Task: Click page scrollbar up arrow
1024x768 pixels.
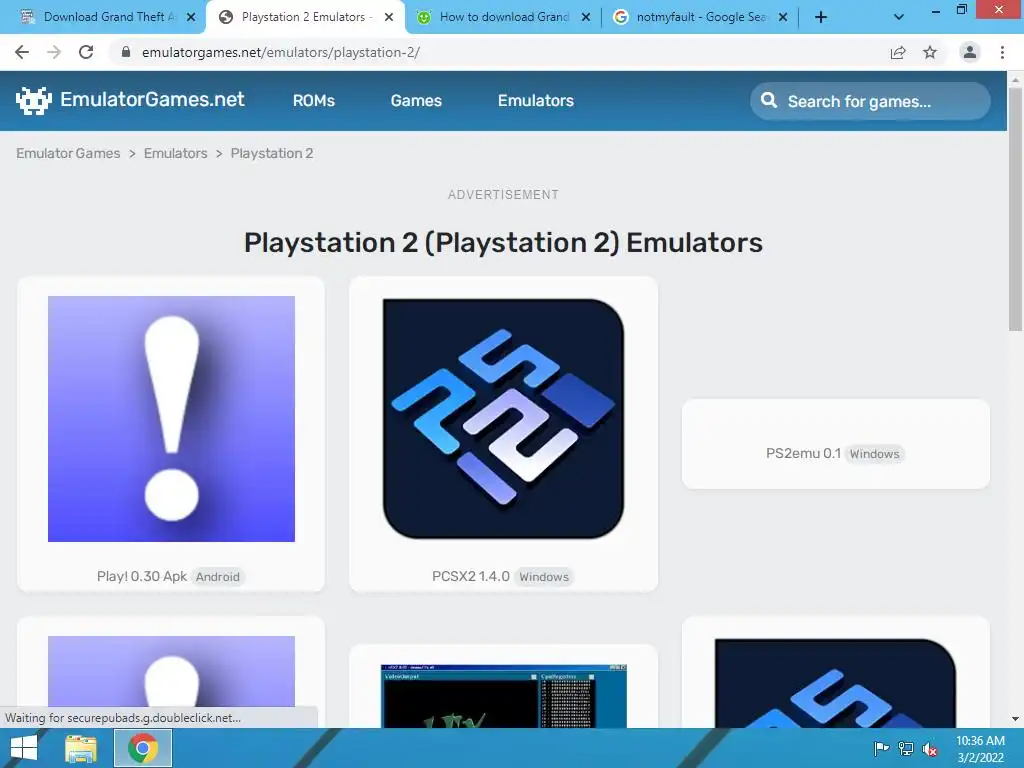Action: click(1015, 80)
